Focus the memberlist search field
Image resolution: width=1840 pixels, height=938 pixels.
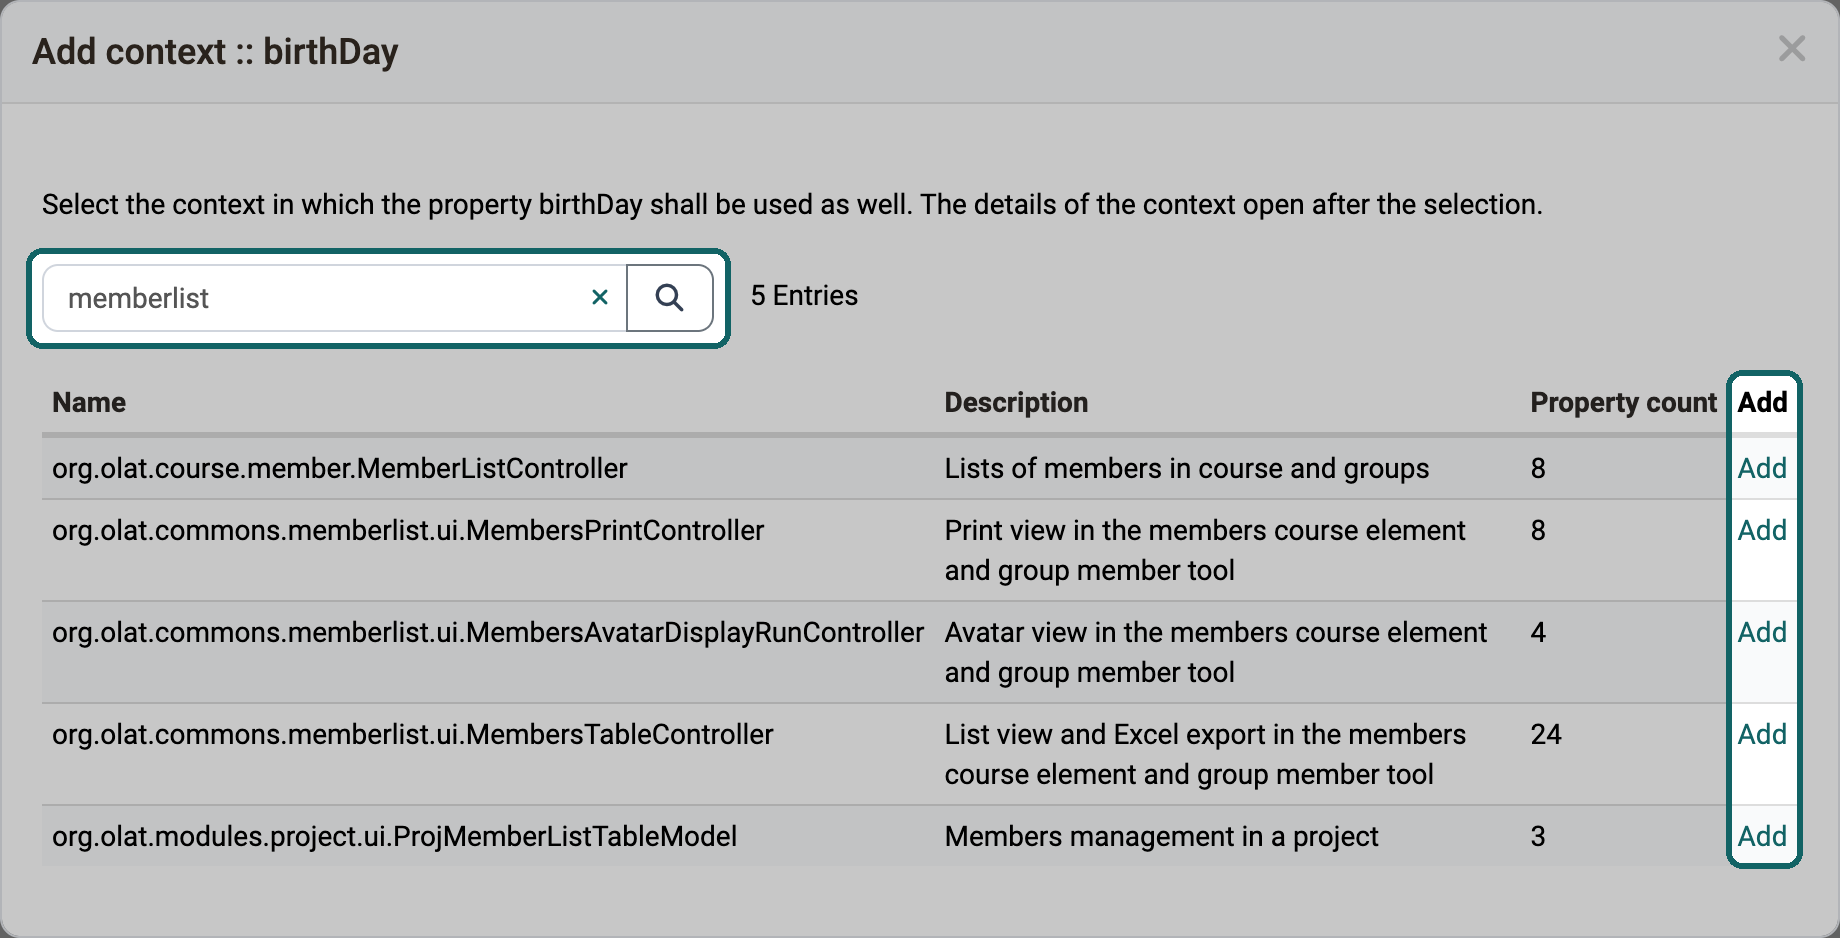[335, 298]
